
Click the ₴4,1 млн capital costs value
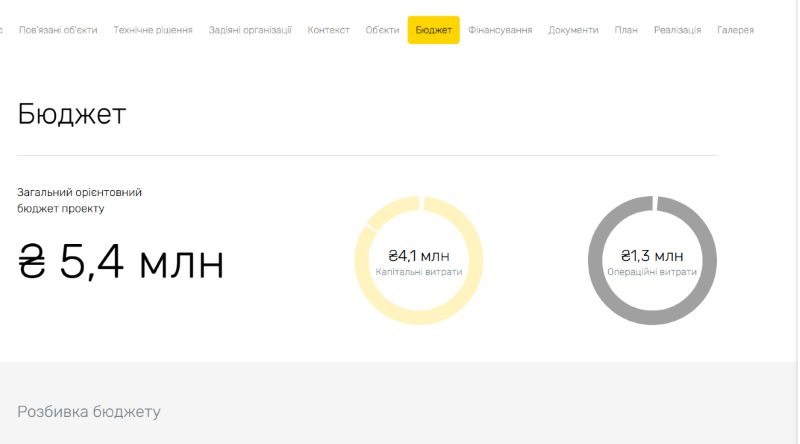[418, 255]
